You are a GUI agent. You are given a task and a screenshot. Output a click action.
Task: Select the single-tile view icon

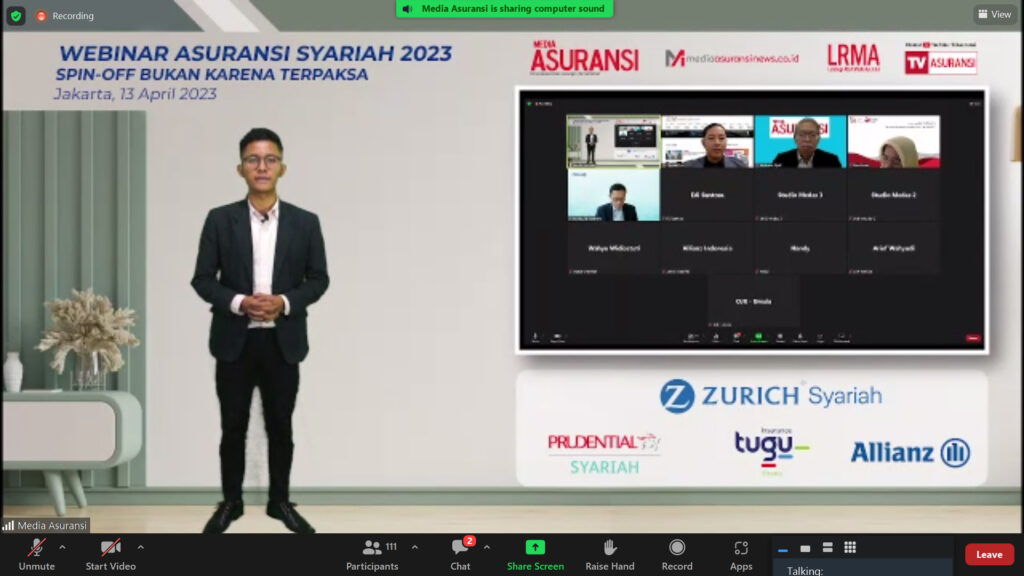(805, 549)
